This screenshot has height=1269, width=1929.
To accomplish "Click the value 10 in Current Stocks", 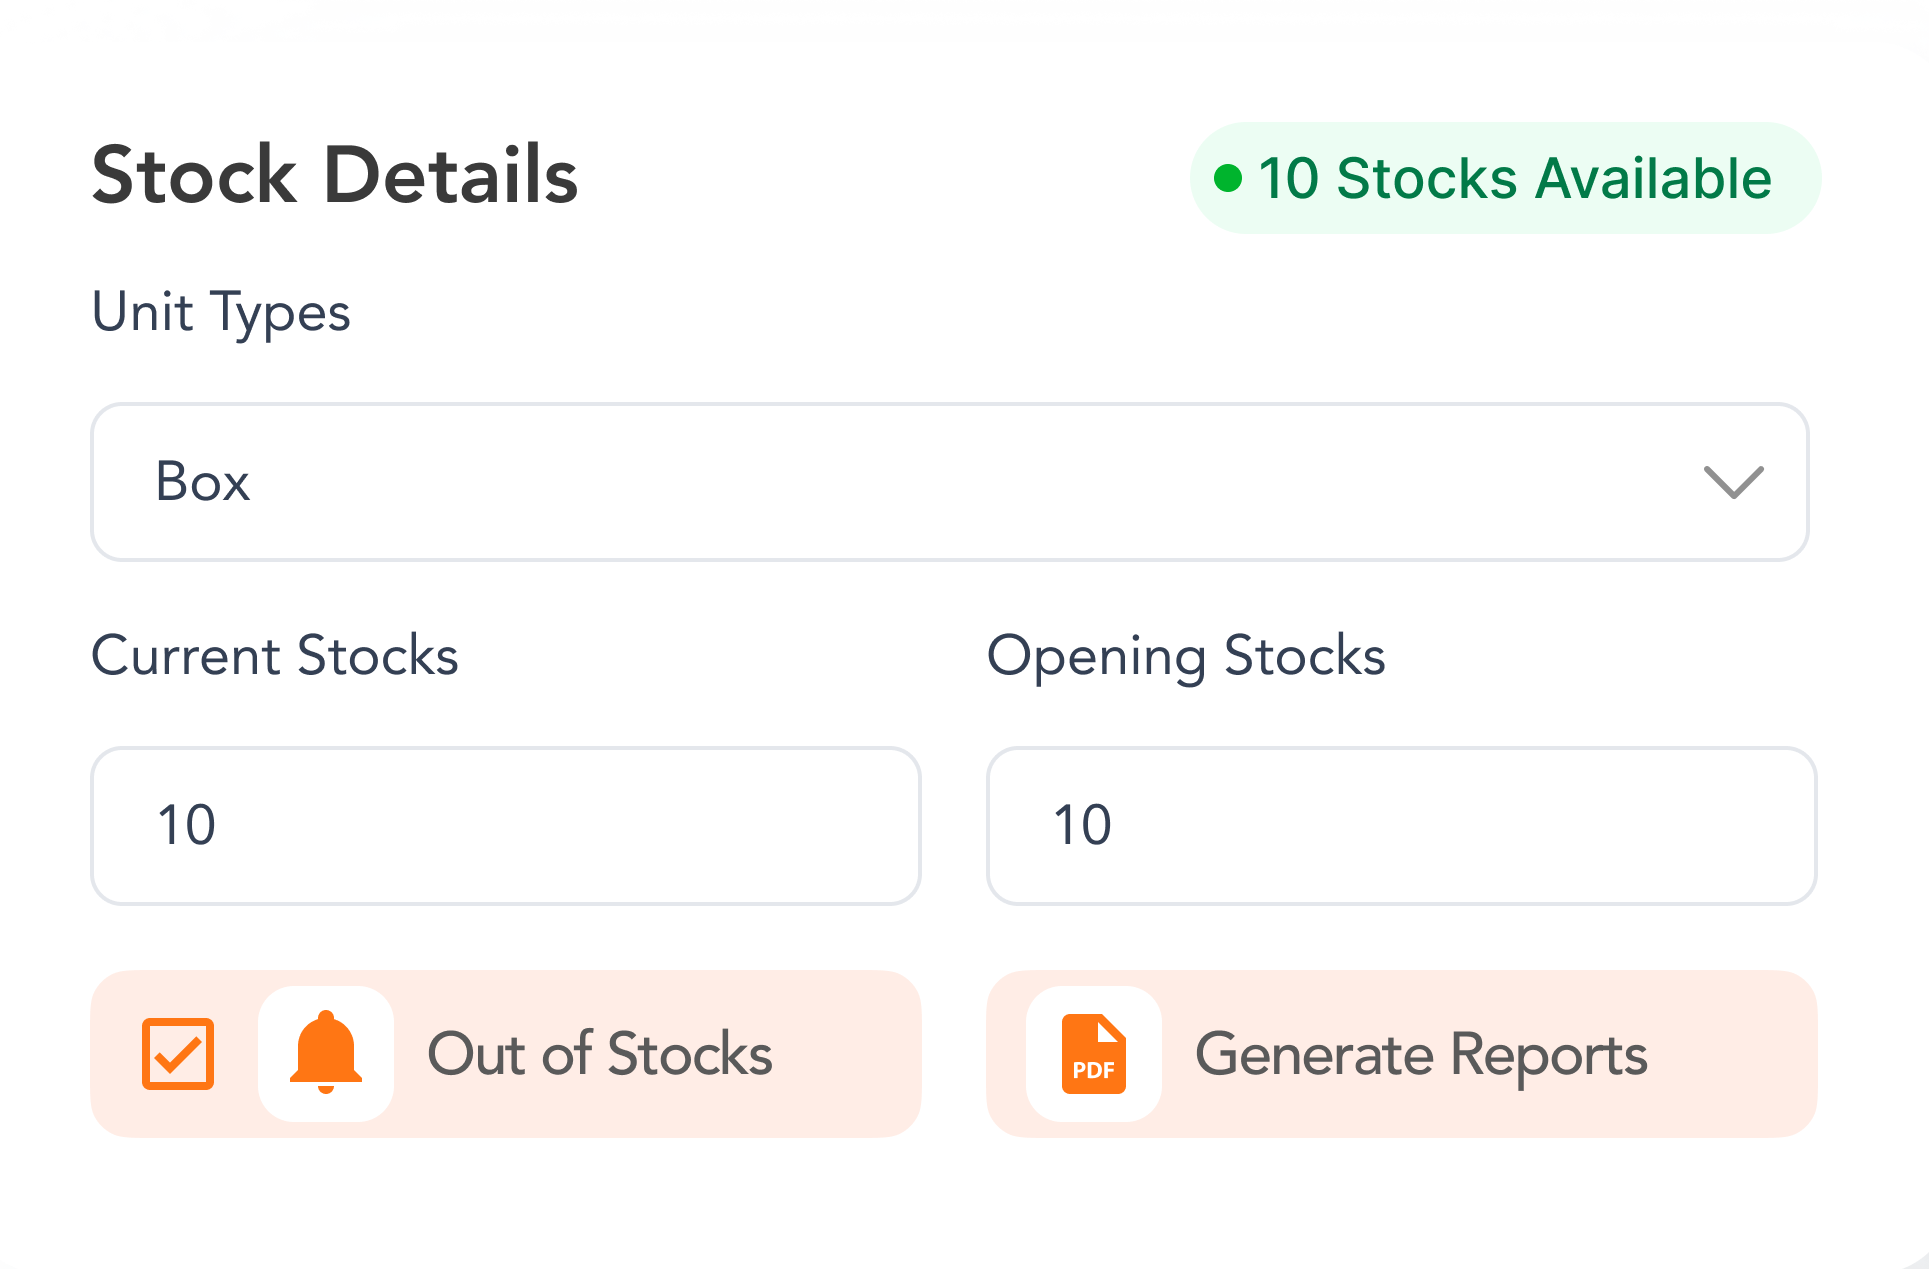I will pyautogui.click(x=187, y=826).
